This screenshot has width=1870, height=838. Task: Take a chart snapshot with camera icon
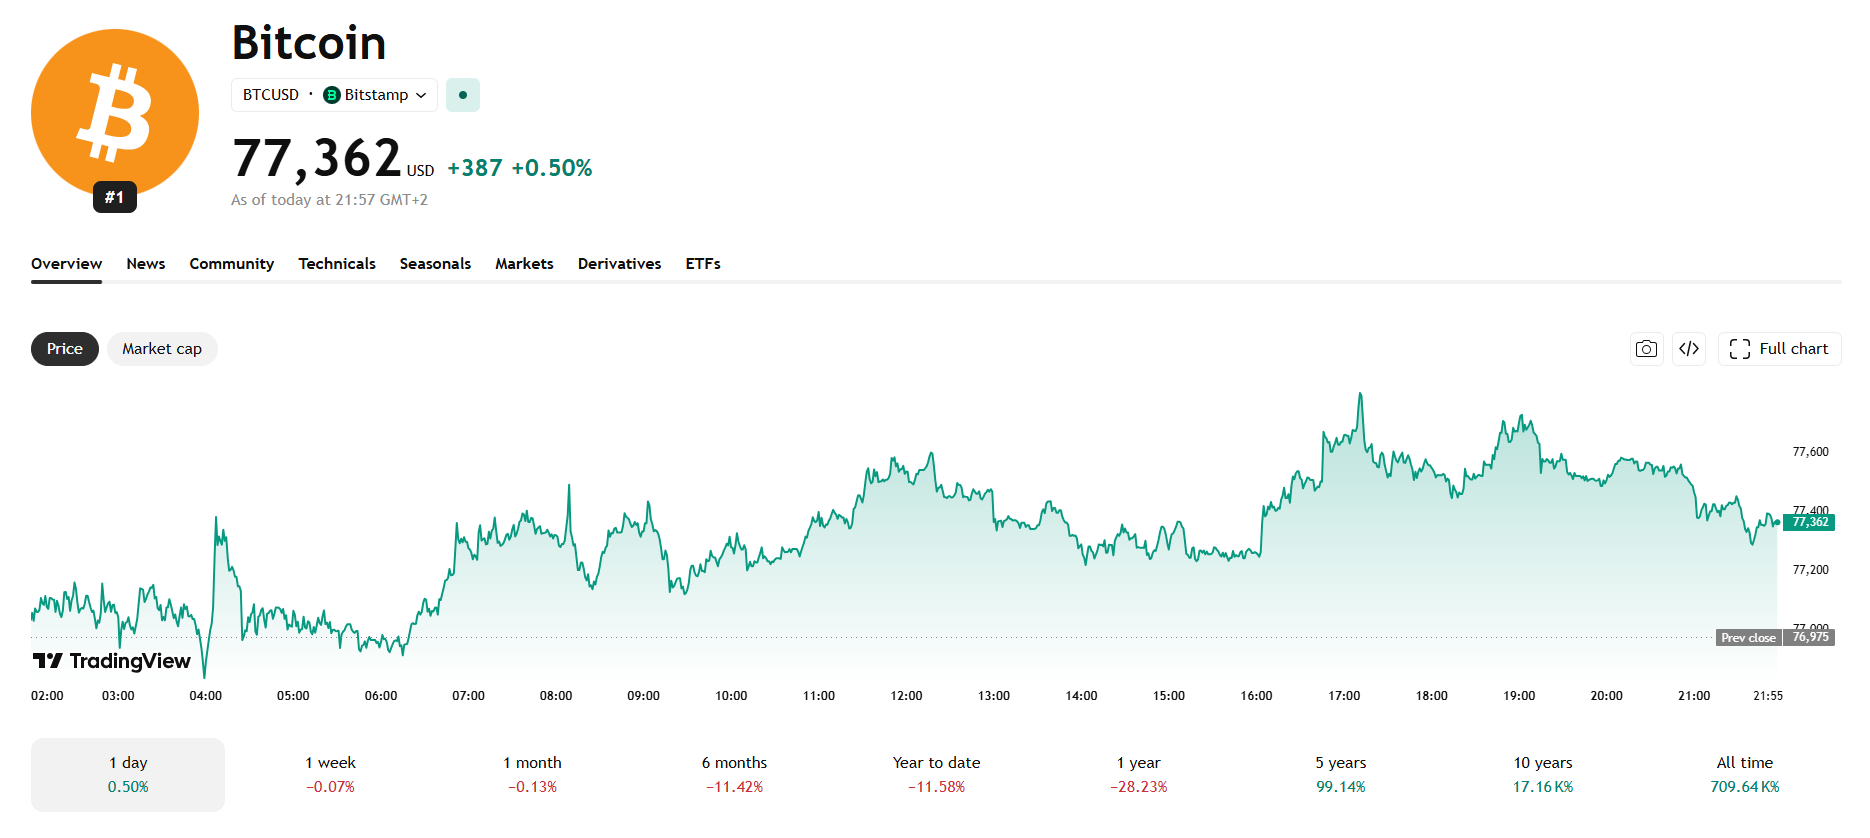tap(1646, 349)
